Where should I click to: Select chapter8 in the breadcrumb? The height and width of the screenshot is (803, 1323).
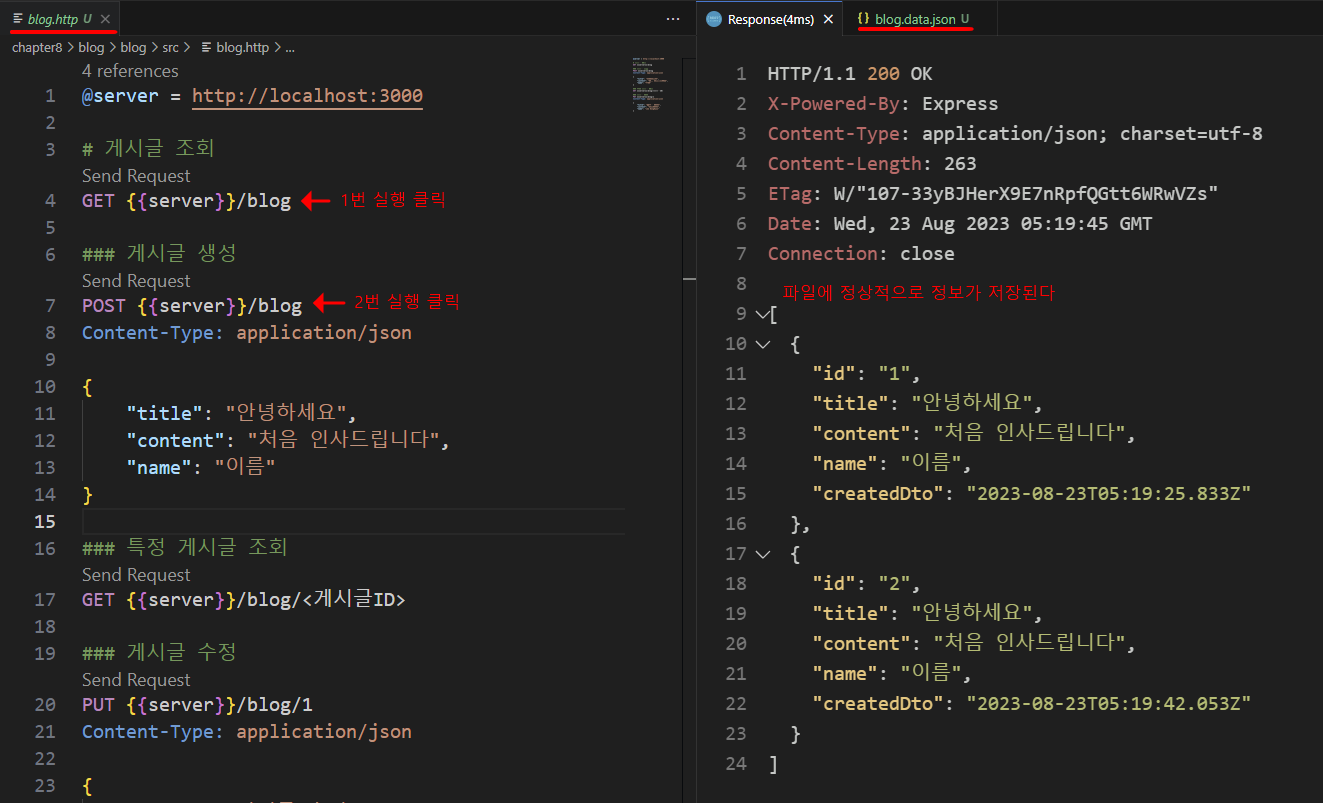[x=38, y=47]
